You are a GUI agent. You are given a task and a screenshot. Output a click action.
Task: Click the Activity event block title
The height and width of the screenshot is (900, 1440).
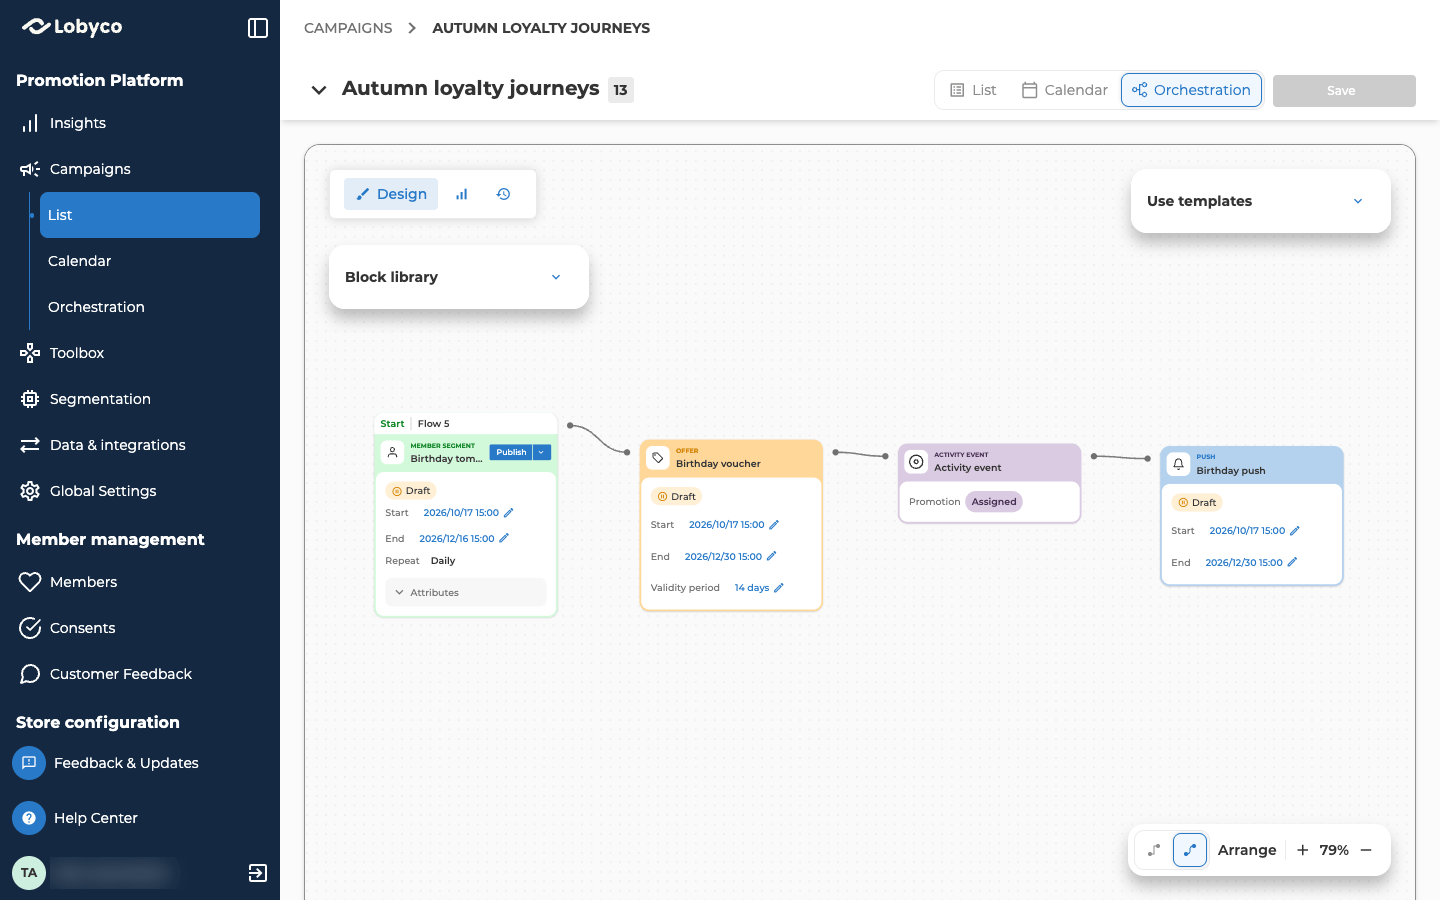(x=968, y=468)
